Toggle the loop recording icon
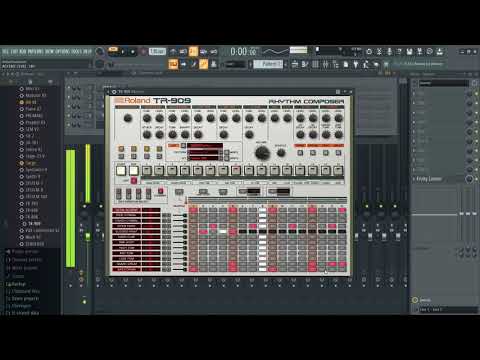The height and width of the screenshot is (360, 480). pos(214,52)
